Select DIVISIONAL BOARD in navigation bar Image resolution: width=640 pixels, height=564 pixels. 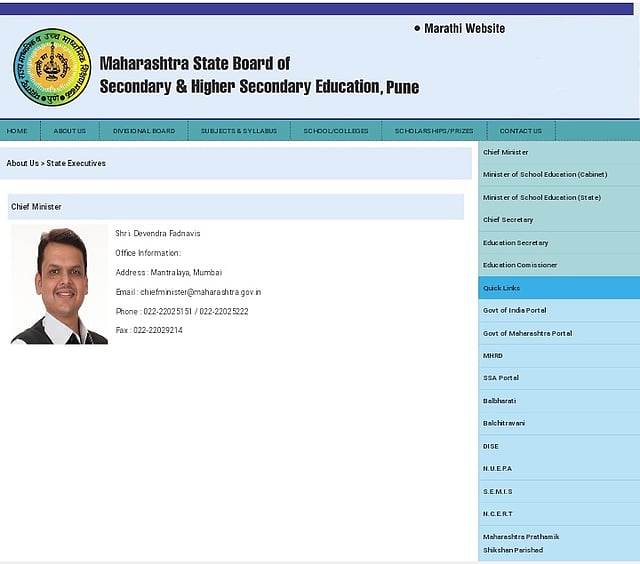click(x=143, y=131)
